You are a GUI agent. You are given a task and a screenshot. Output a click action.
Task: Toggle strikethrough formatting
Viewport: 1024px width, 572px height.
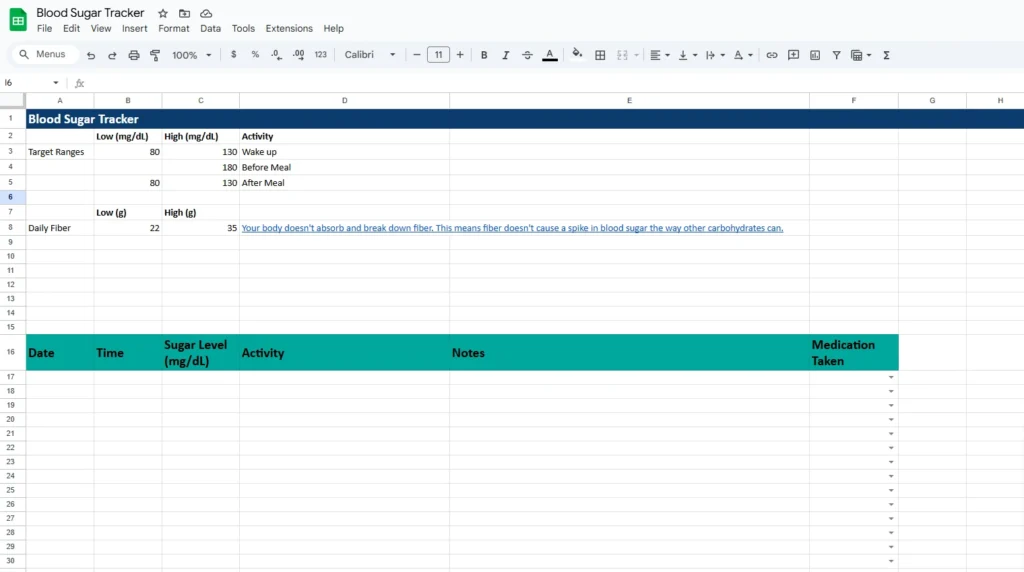point(527,55)
